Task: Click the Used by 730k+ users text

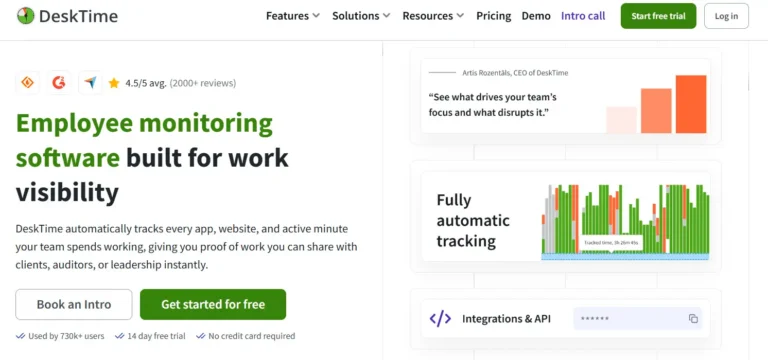Action: 66,336
